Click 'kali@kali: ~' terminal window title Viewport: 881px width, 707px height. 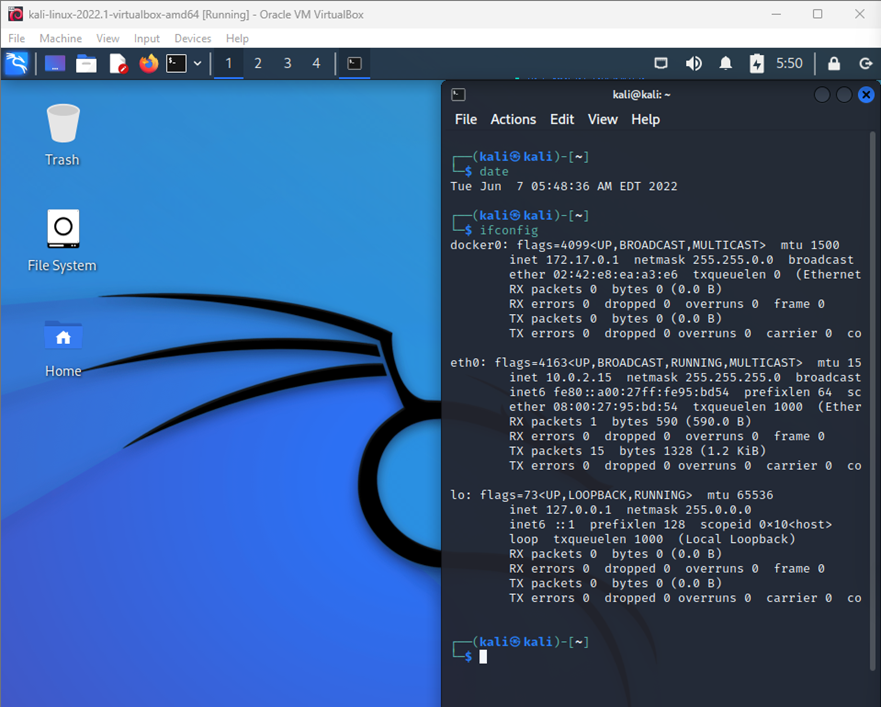tap(641, 95)
